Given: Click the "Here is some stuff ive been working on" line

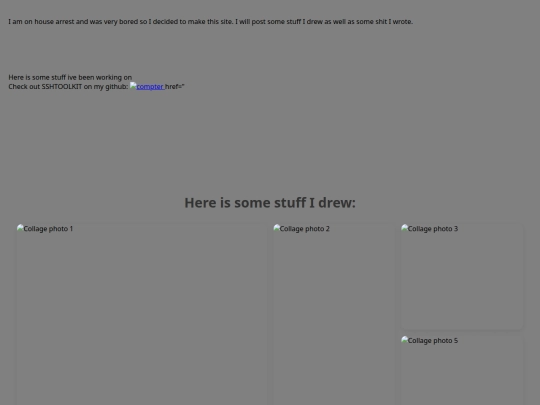Looking at the screenshot, I should tap(70, 77).
